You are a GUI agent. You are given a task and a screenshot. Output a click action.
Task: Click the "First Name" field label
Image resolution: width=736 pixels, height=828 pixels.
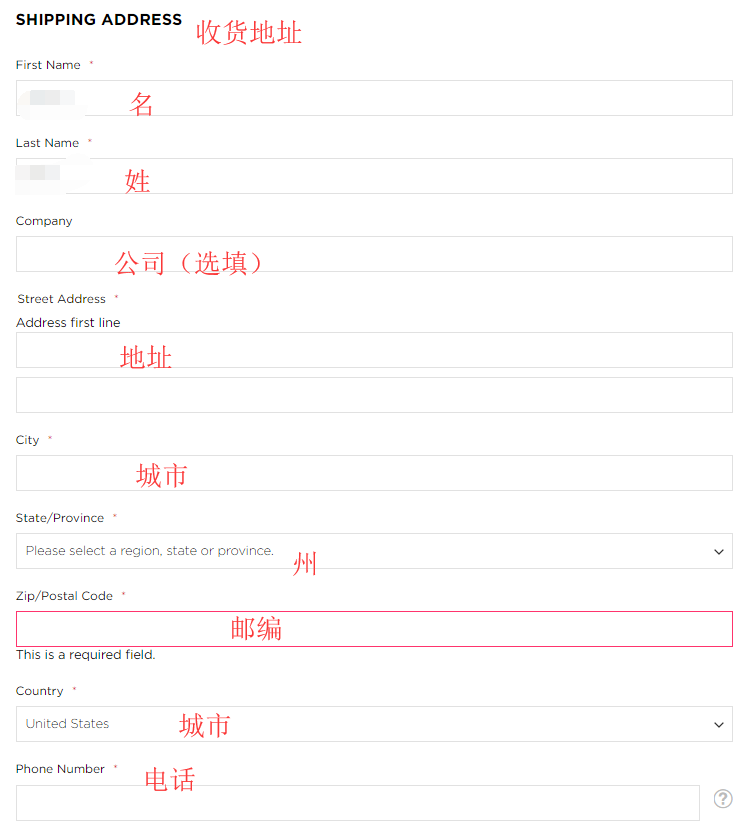tap(48, 65)
